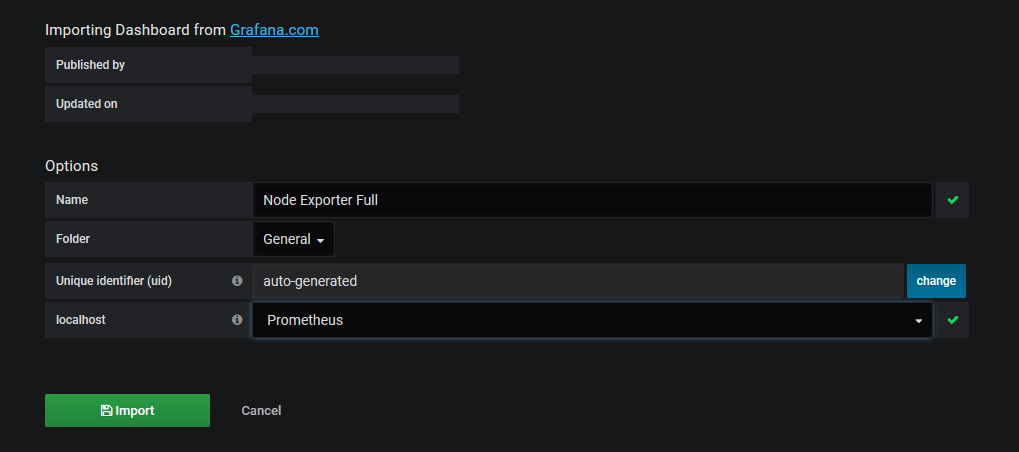Click the caret arrow next to General
The height and width of the screenshot is (452, 1019).
tap(320, 241)
